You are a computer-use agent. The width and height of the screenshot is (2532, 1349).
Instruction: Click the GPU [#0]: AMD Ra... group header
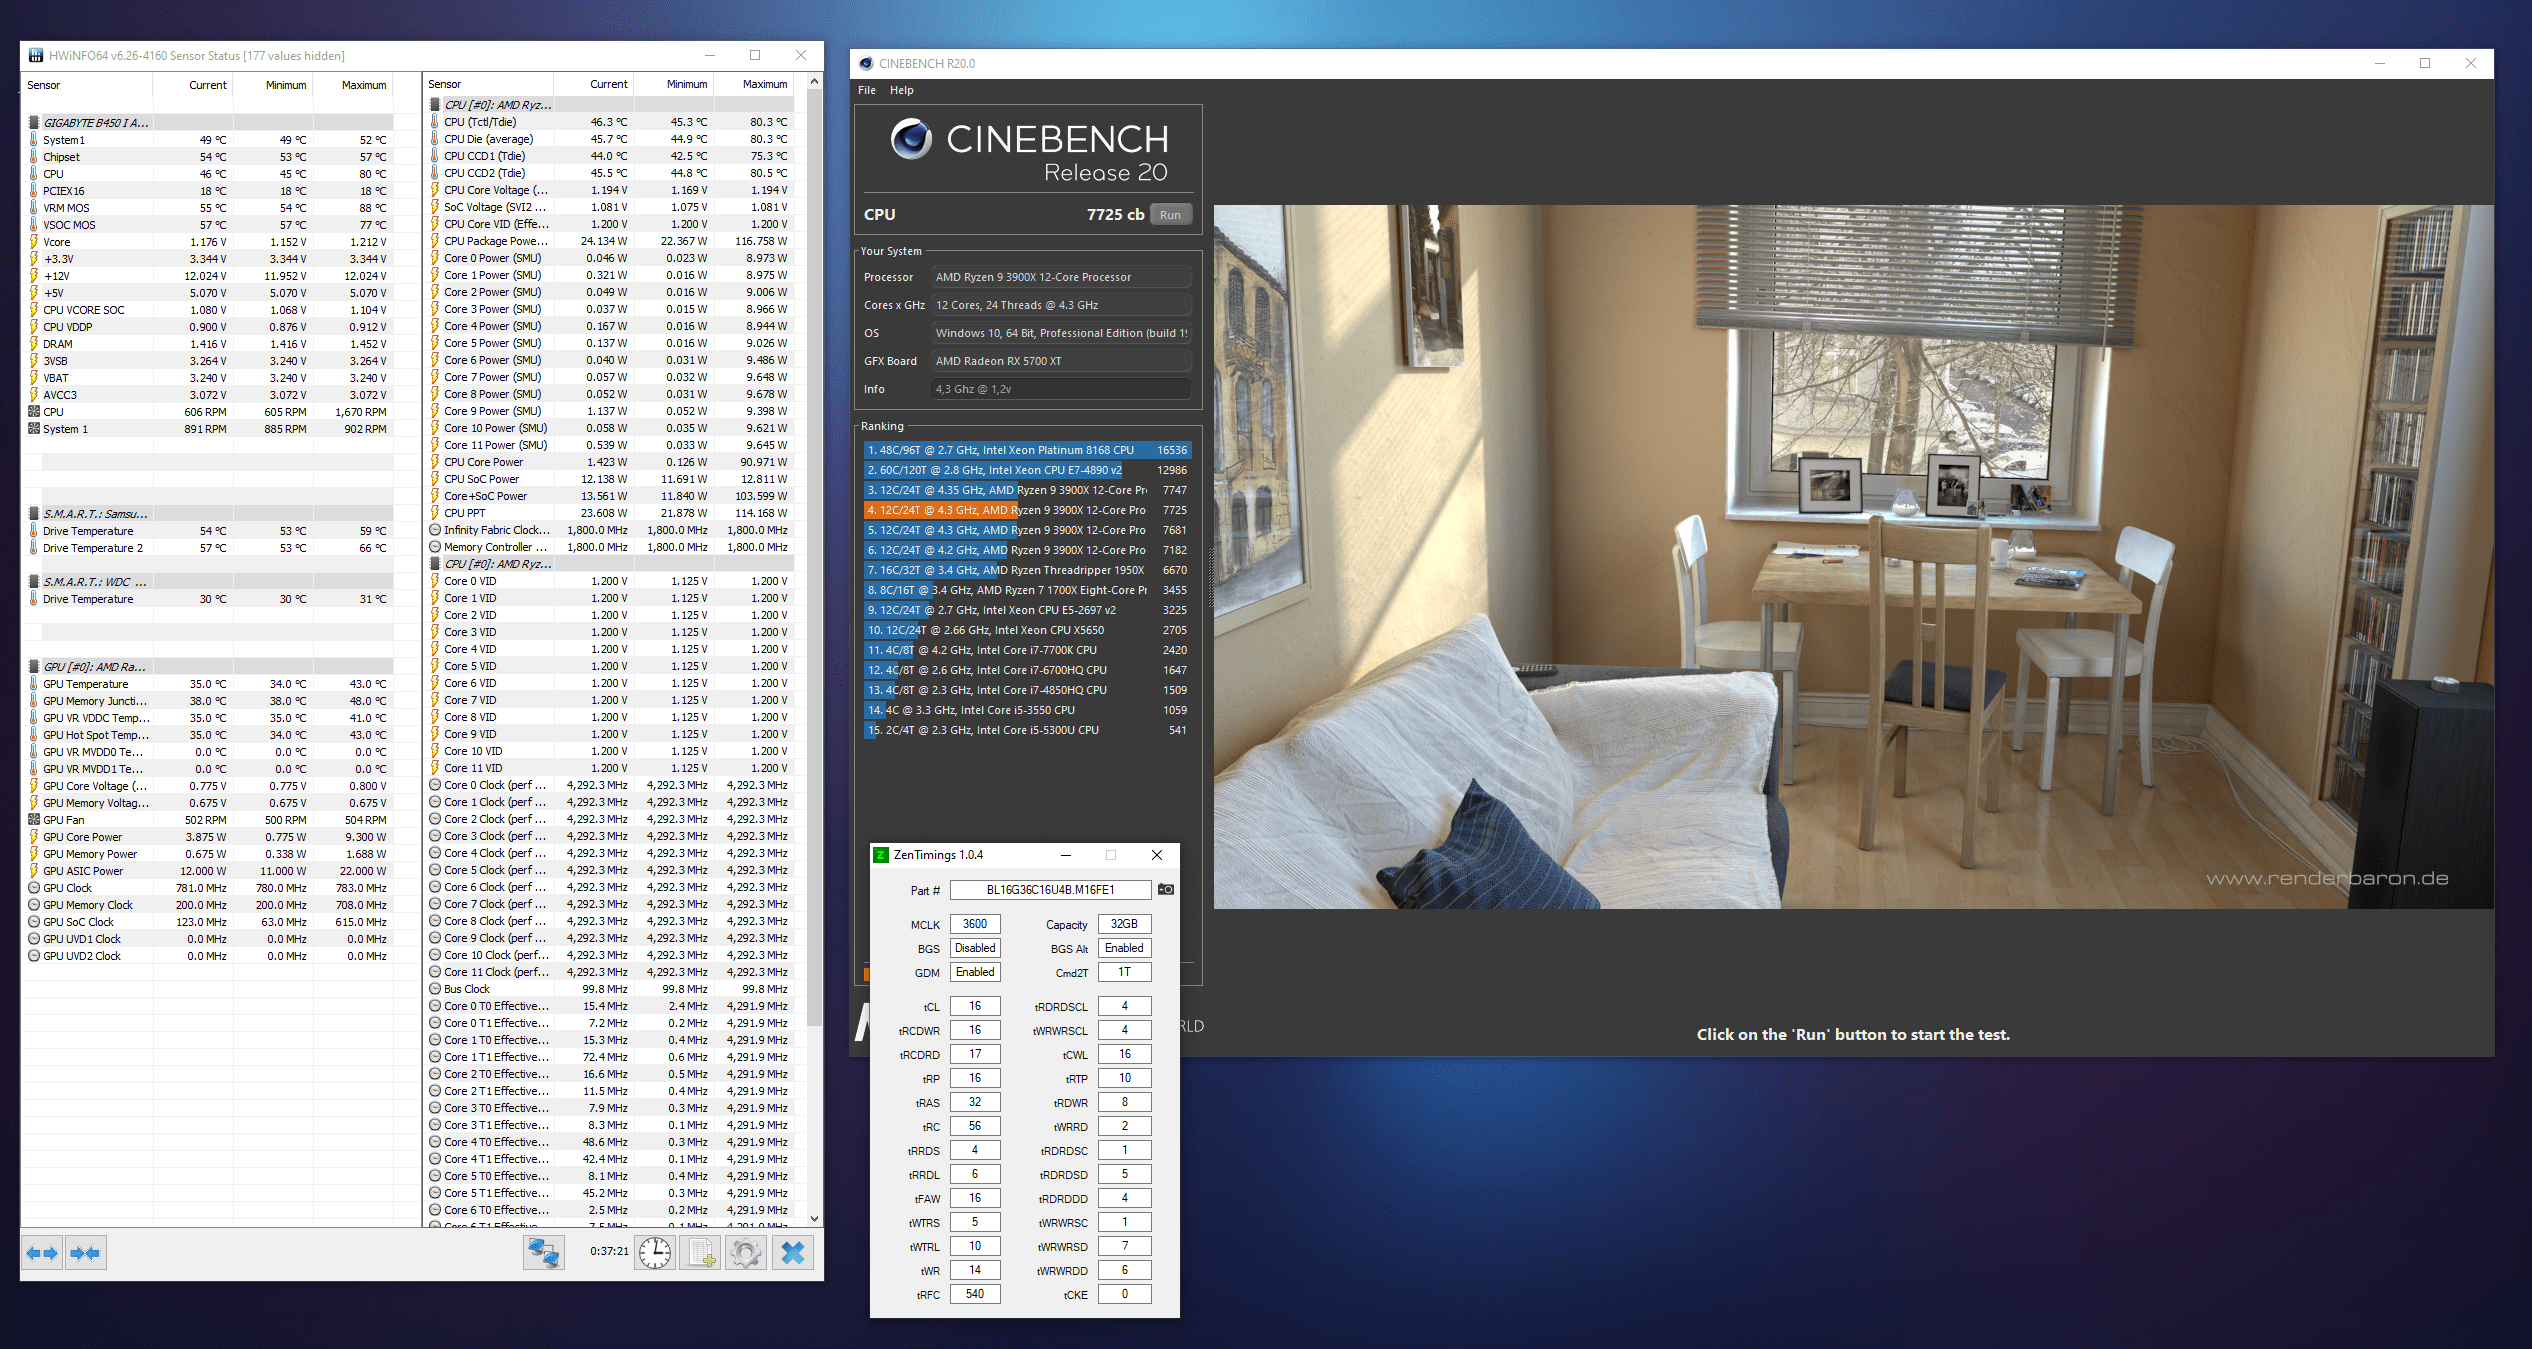pyautogui.click(x=208, y=667)
